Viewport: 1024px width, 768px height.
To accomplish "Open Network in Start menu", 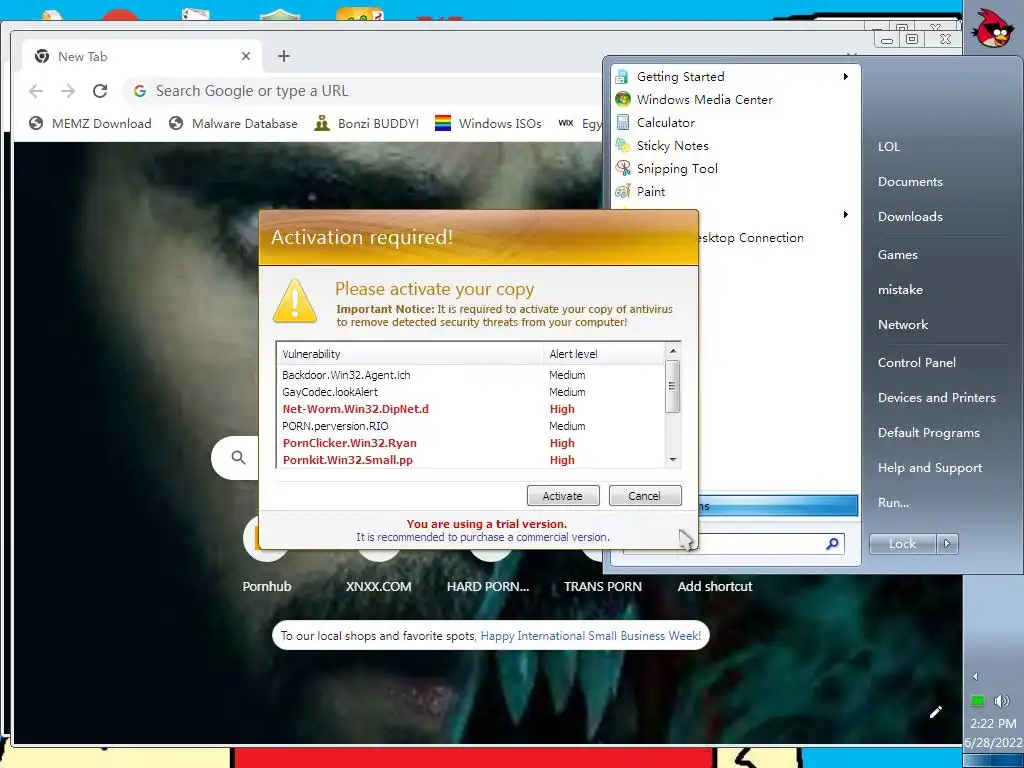I will pyautogui.click(x=903, y=325).
